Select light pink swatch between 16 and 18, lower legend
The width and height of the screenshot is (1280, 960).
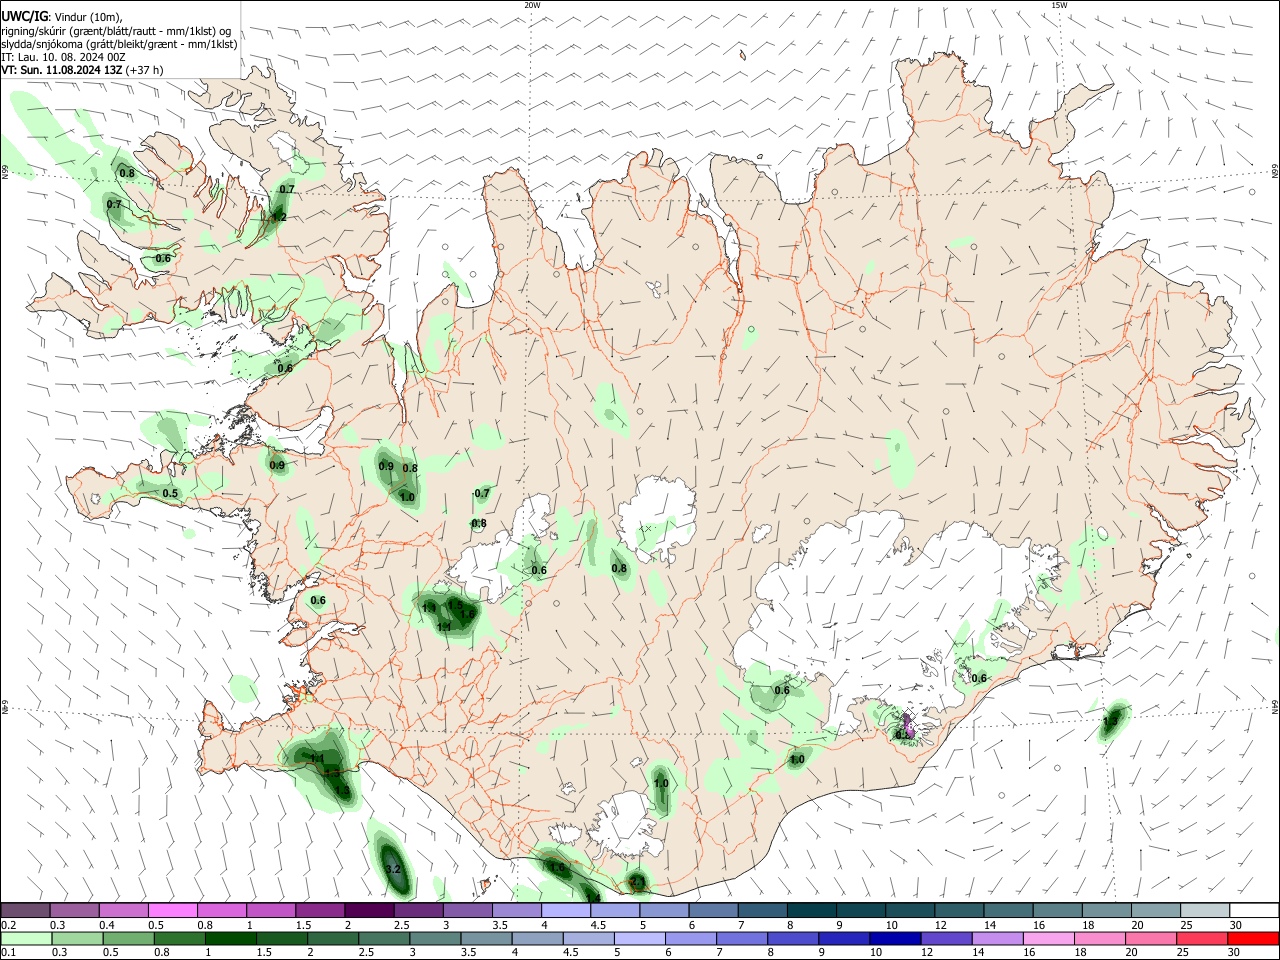click(1049, 938)
